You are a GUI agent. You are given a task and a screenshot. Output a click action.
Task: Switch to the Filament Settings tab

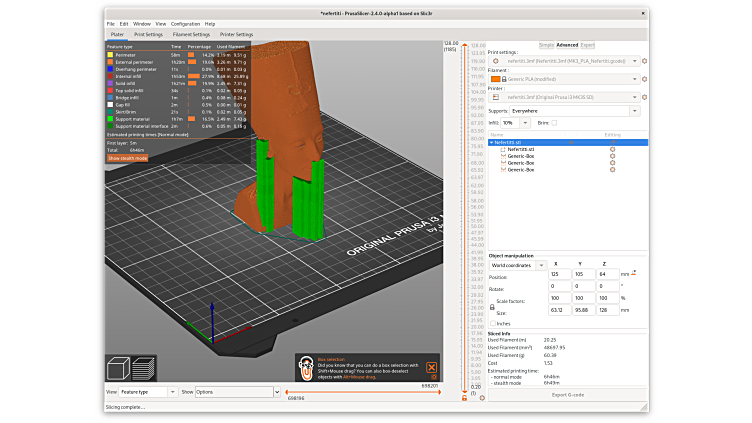191,34
